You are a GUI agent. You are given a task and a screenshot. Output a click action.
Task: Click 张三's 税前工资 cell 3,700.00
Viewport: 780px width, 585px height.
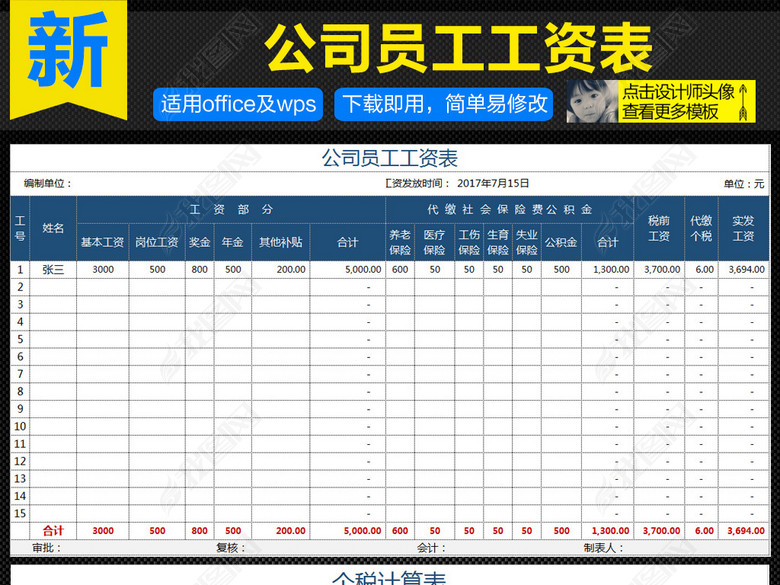click(x=659, y=270)
